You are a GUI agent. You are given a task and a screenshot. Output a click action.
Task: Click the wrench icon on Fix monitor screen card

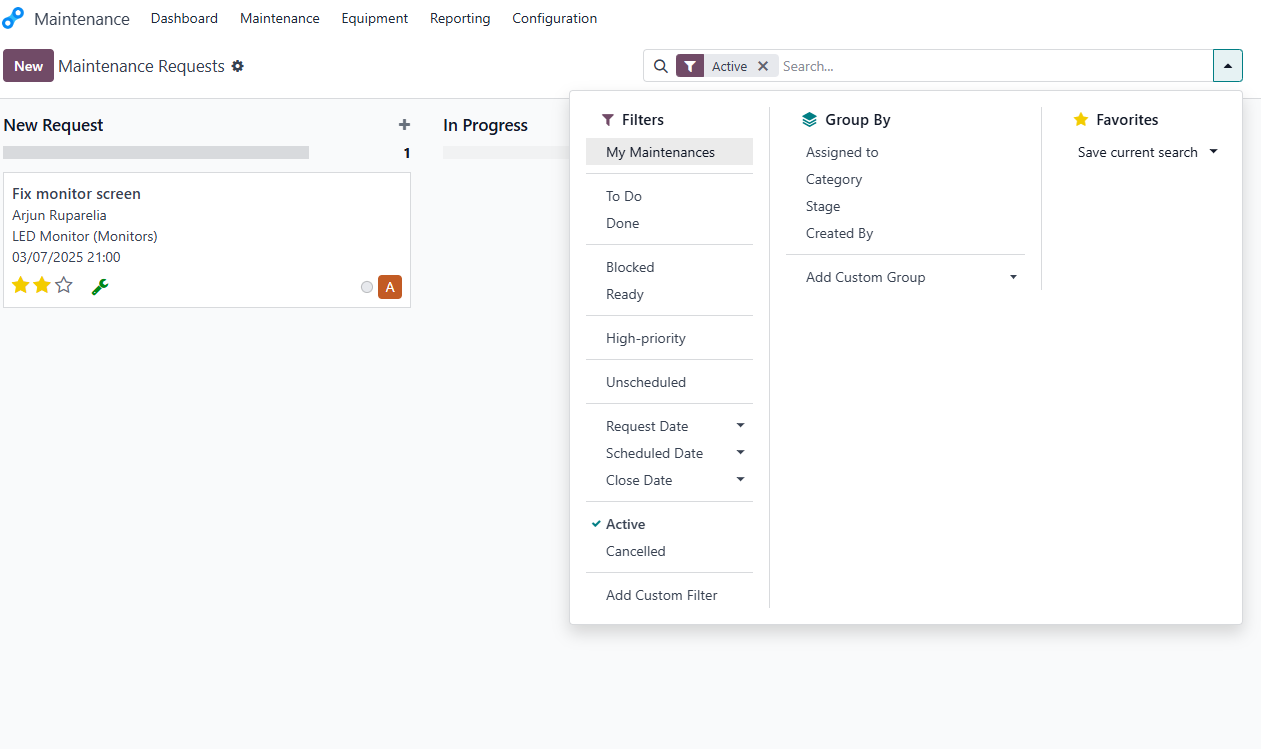tap(99, 285)
